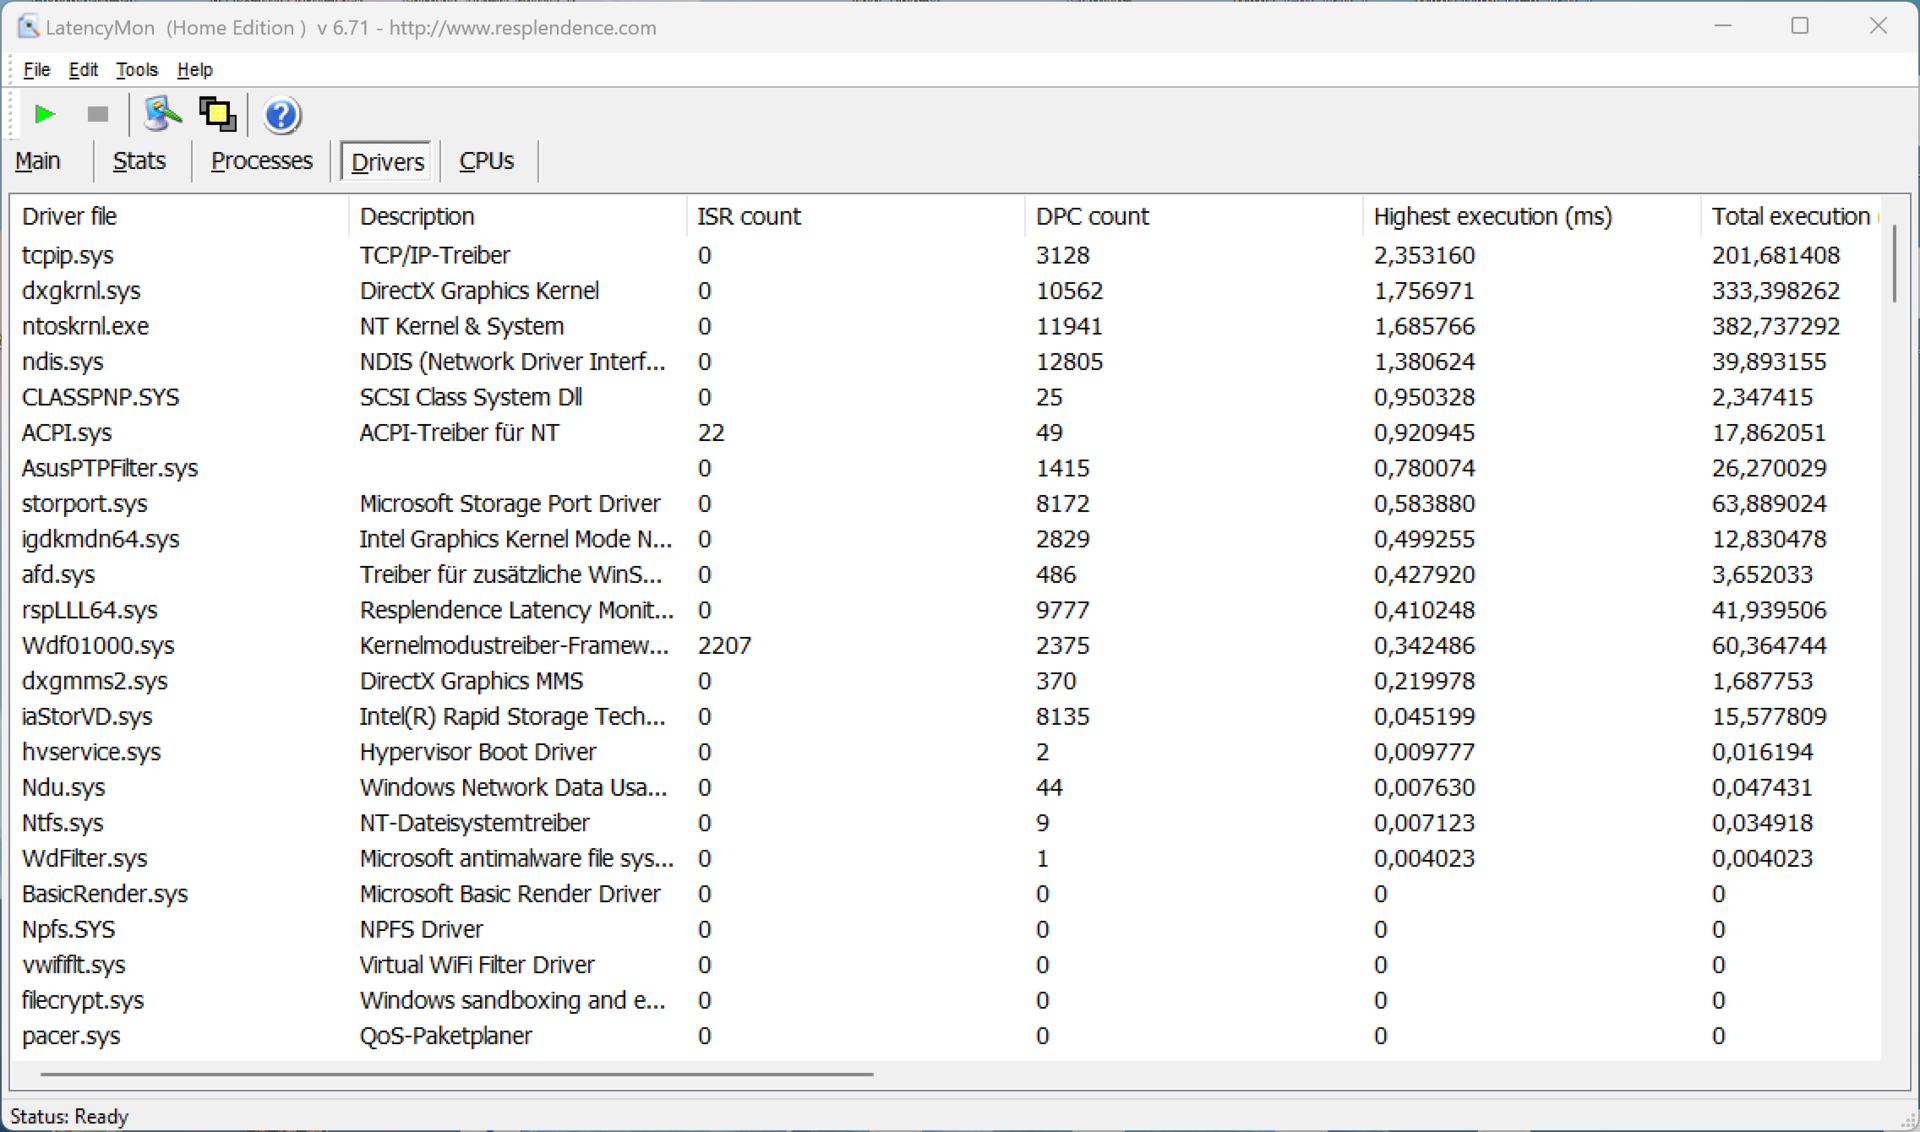Switch to the Processes tab
Viewport: 1920px width, 1132px height.
point(261,161)
